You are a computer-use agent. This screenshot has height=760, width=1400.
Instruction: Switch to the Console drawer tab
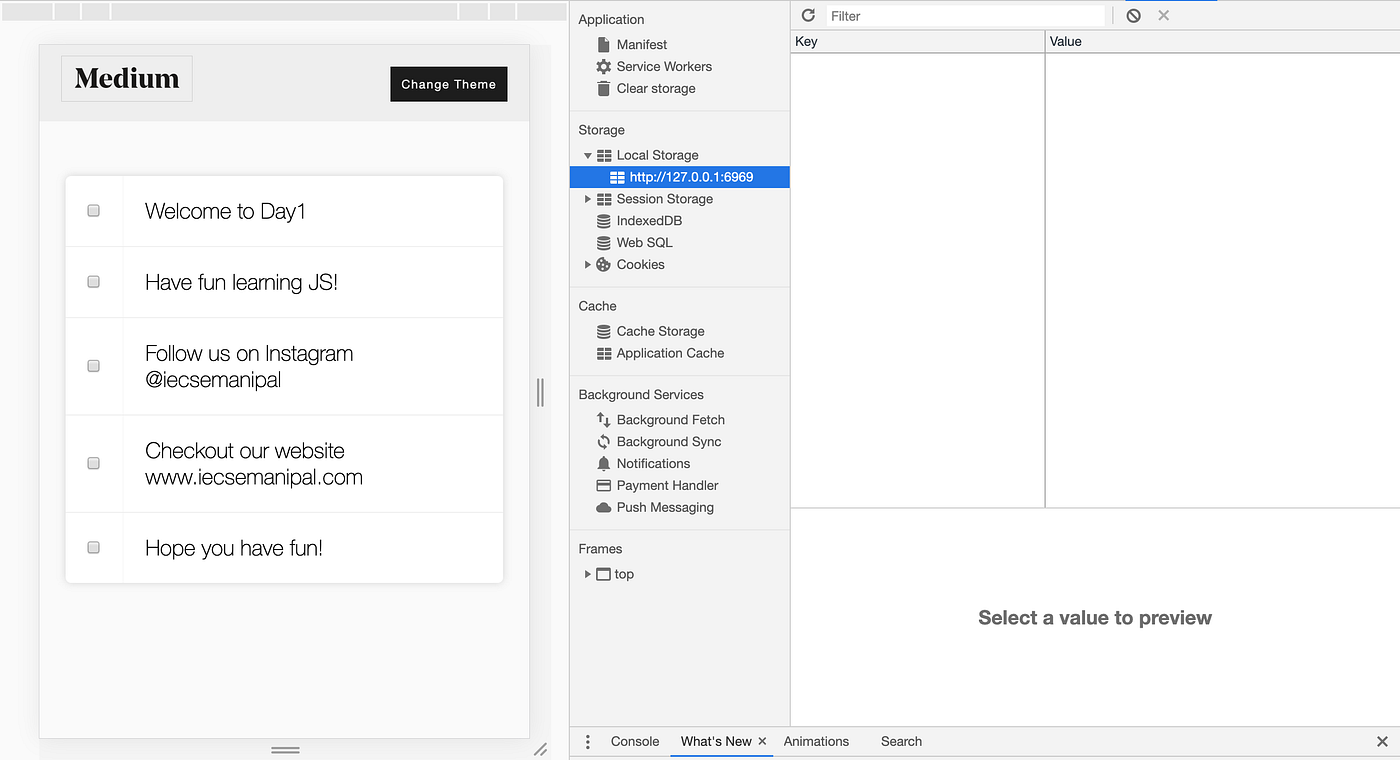point(635,742)
